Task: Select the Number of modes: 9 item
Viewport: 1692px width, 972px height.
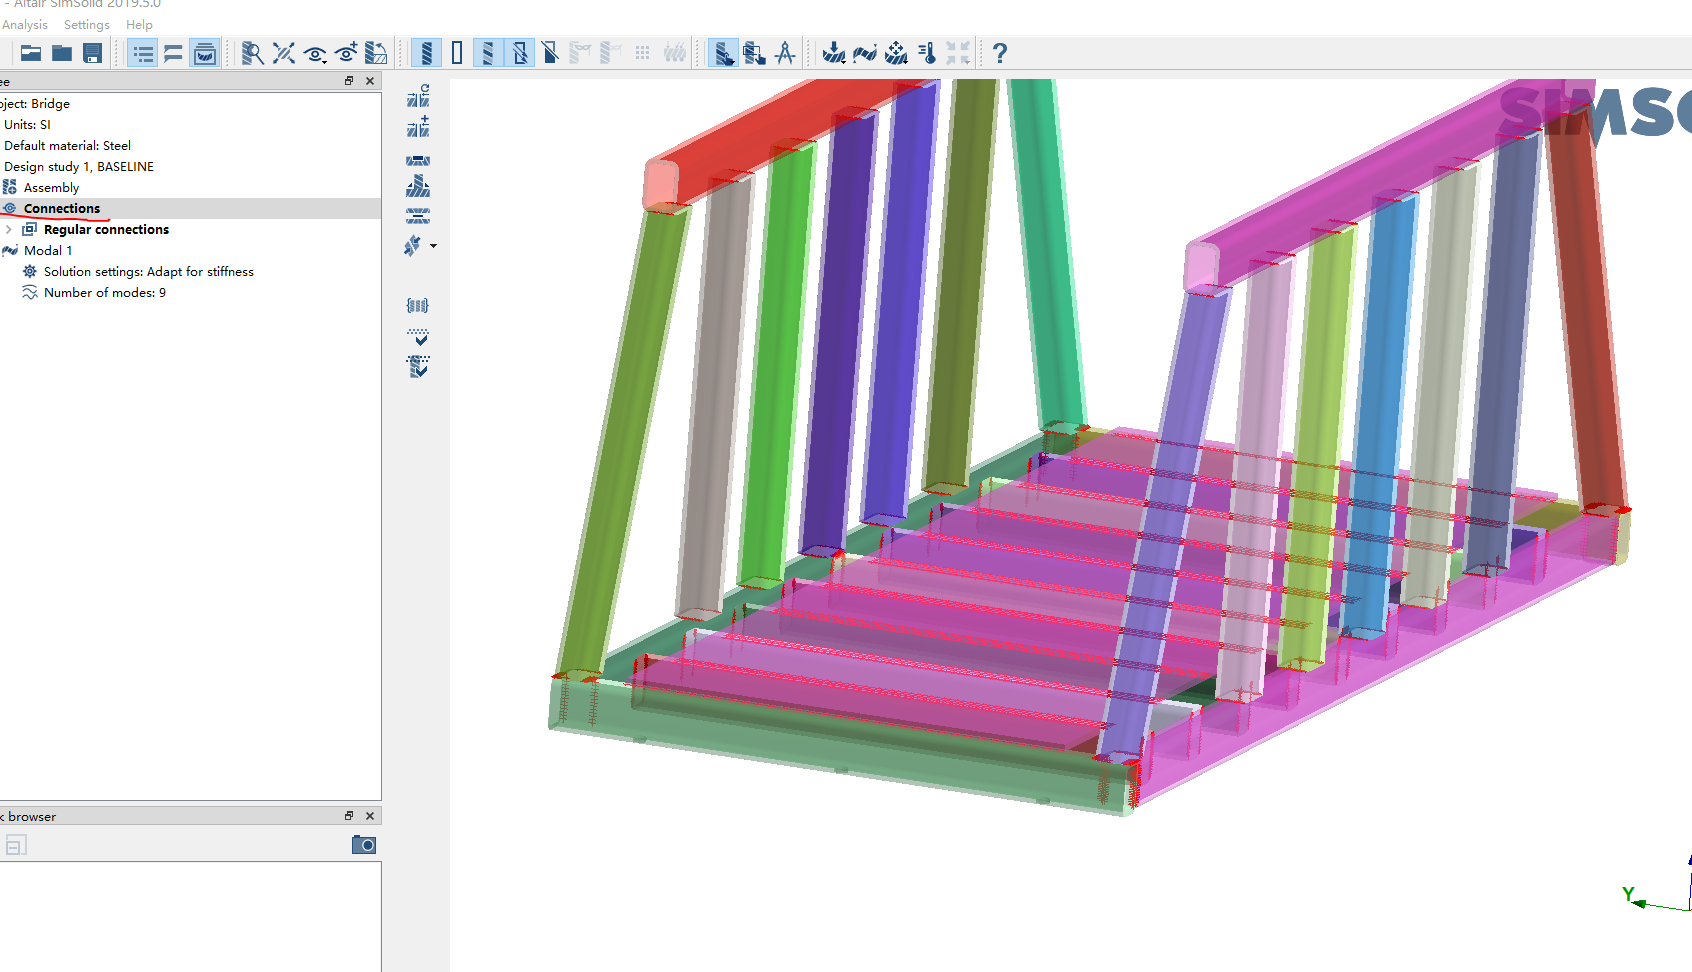Action: pyautogui.click(x=104, y=293)
